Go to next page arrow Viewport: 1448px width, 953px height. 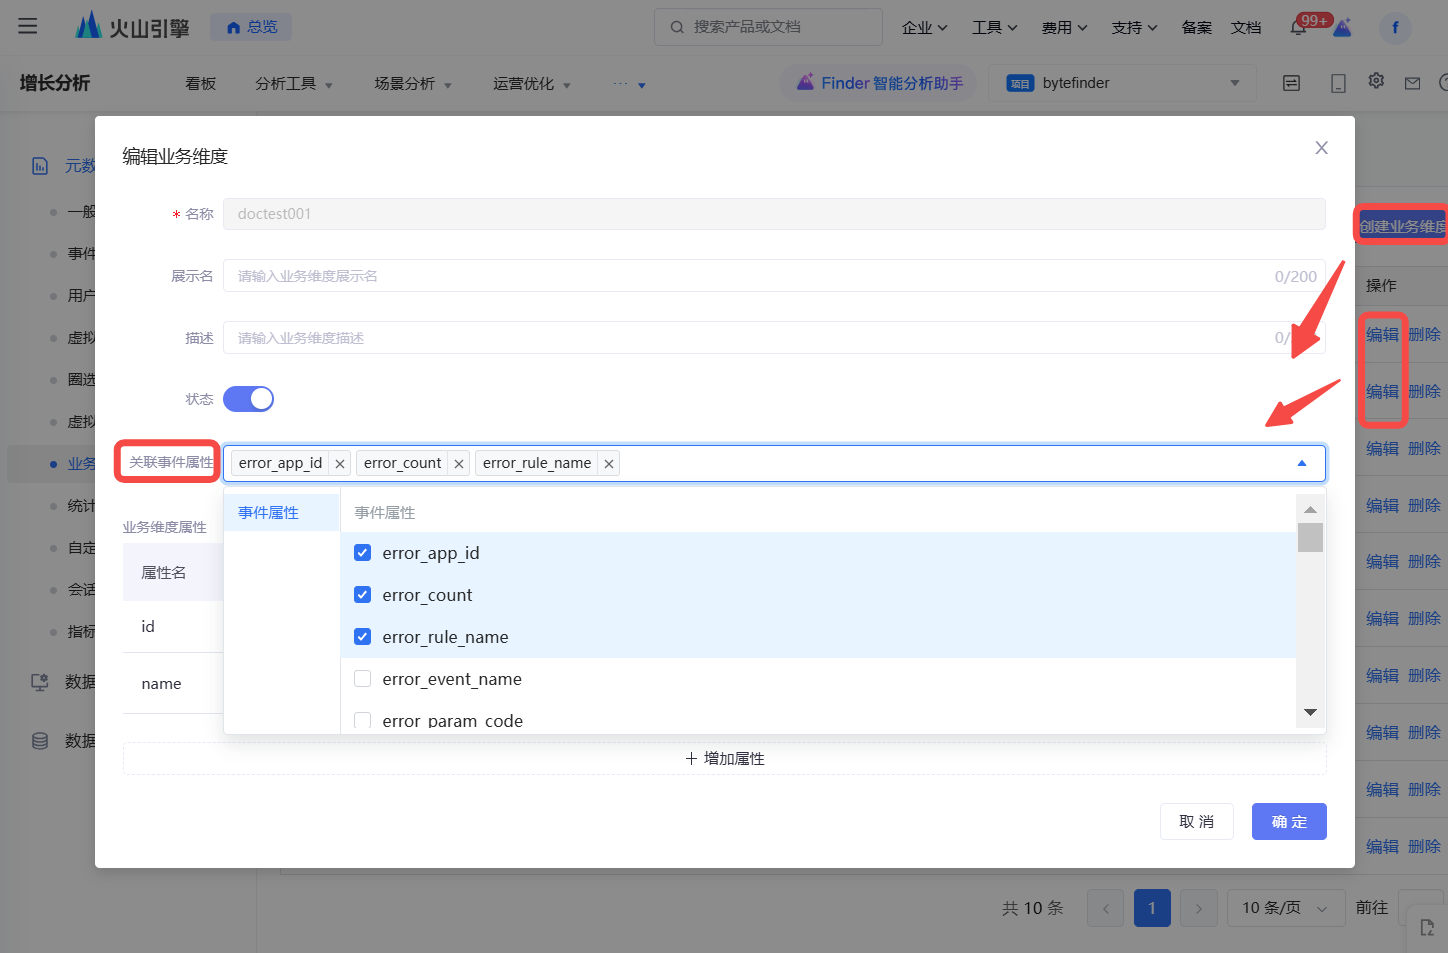(1199, 908)
